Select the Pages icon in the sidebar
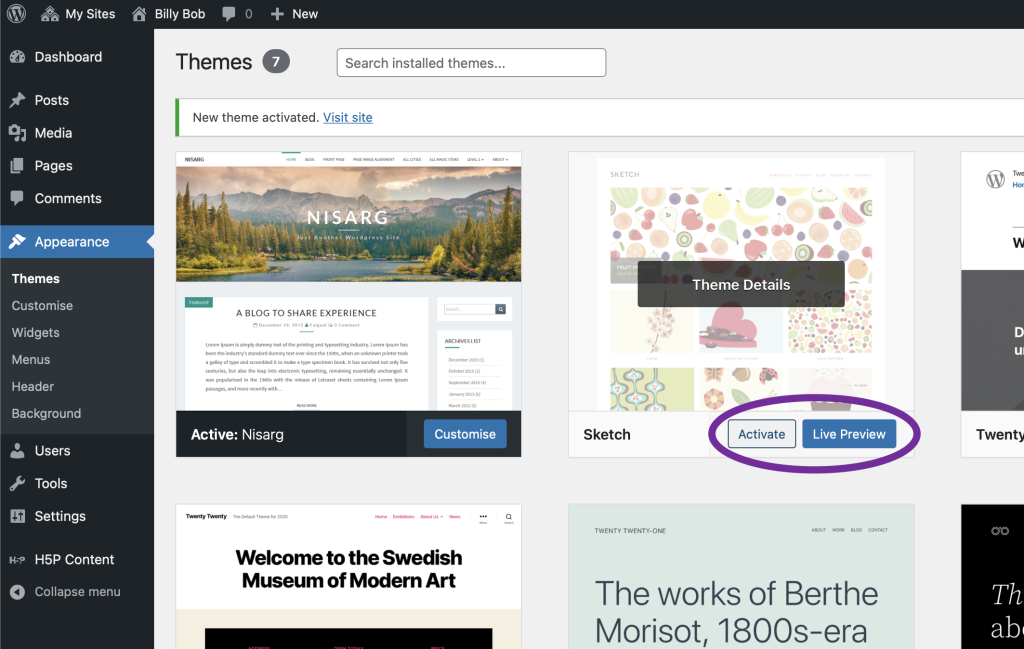1024x649 pixels. click(x=18, y=165)
